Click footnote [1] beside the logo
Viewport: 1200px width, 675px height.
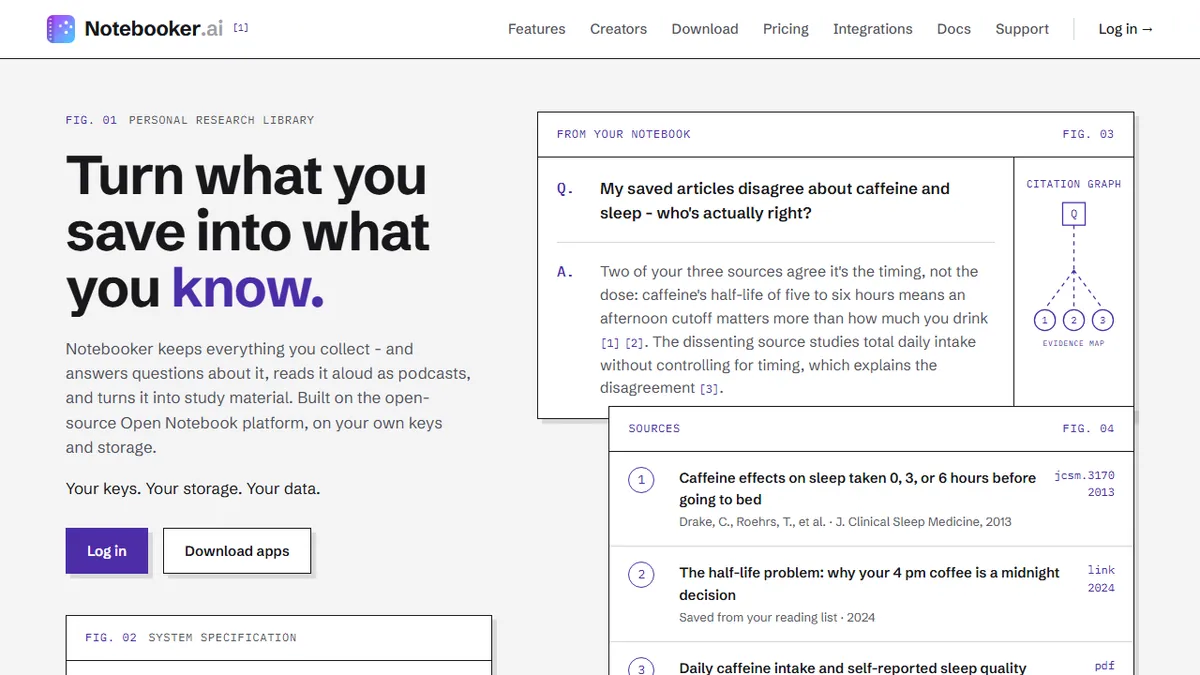[241, 27]
